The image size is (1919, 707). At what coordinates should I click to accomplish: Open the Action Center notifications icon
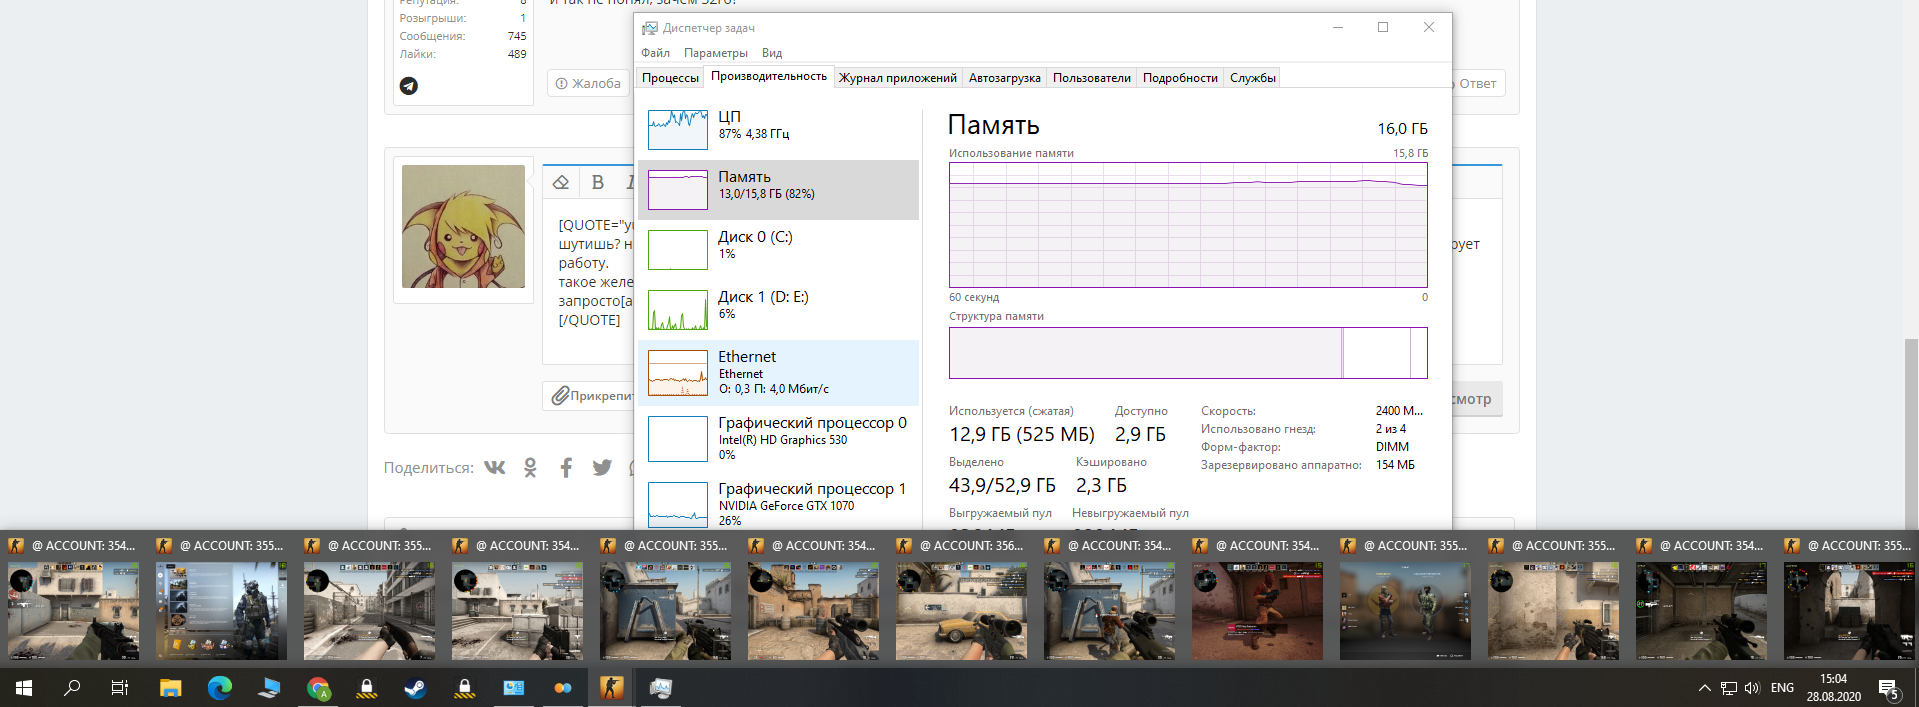click(1889, 688)
